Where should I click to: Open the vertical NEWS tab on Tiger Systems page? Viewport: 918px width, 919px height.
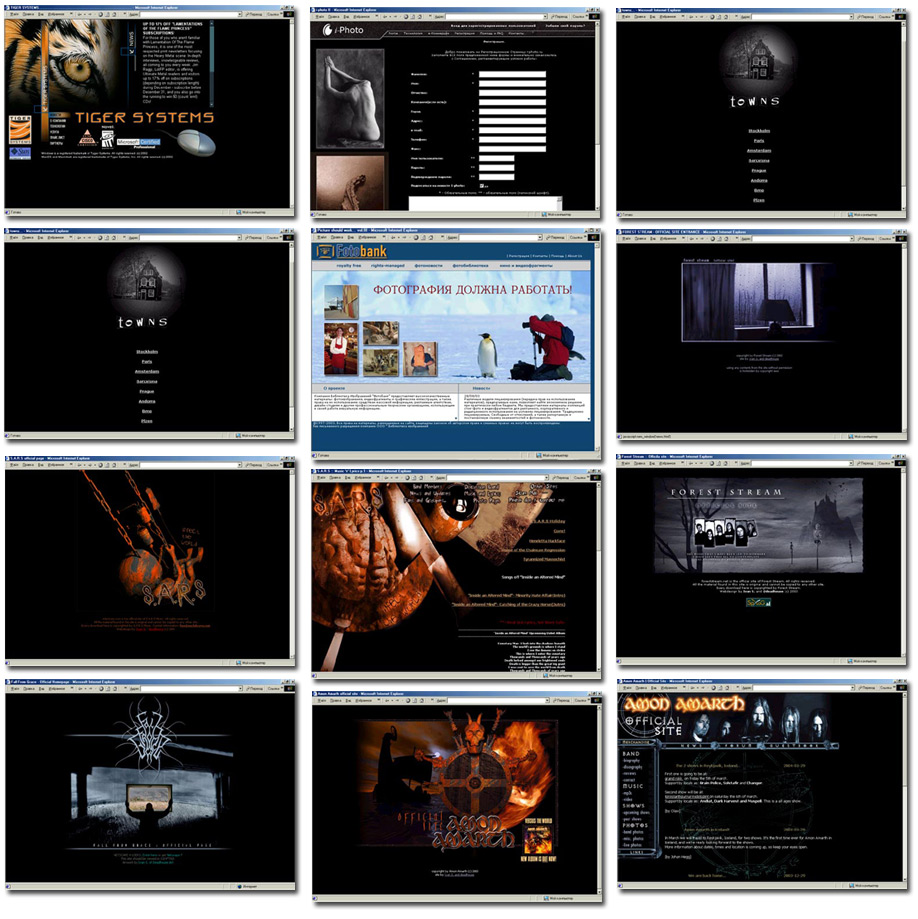coord(131,41)
